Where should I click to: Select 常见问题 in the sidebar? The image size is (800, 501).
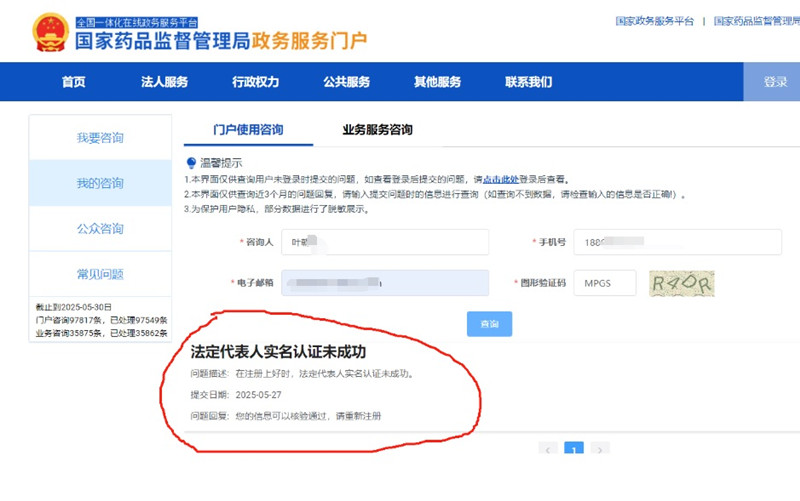coord(100,274)
